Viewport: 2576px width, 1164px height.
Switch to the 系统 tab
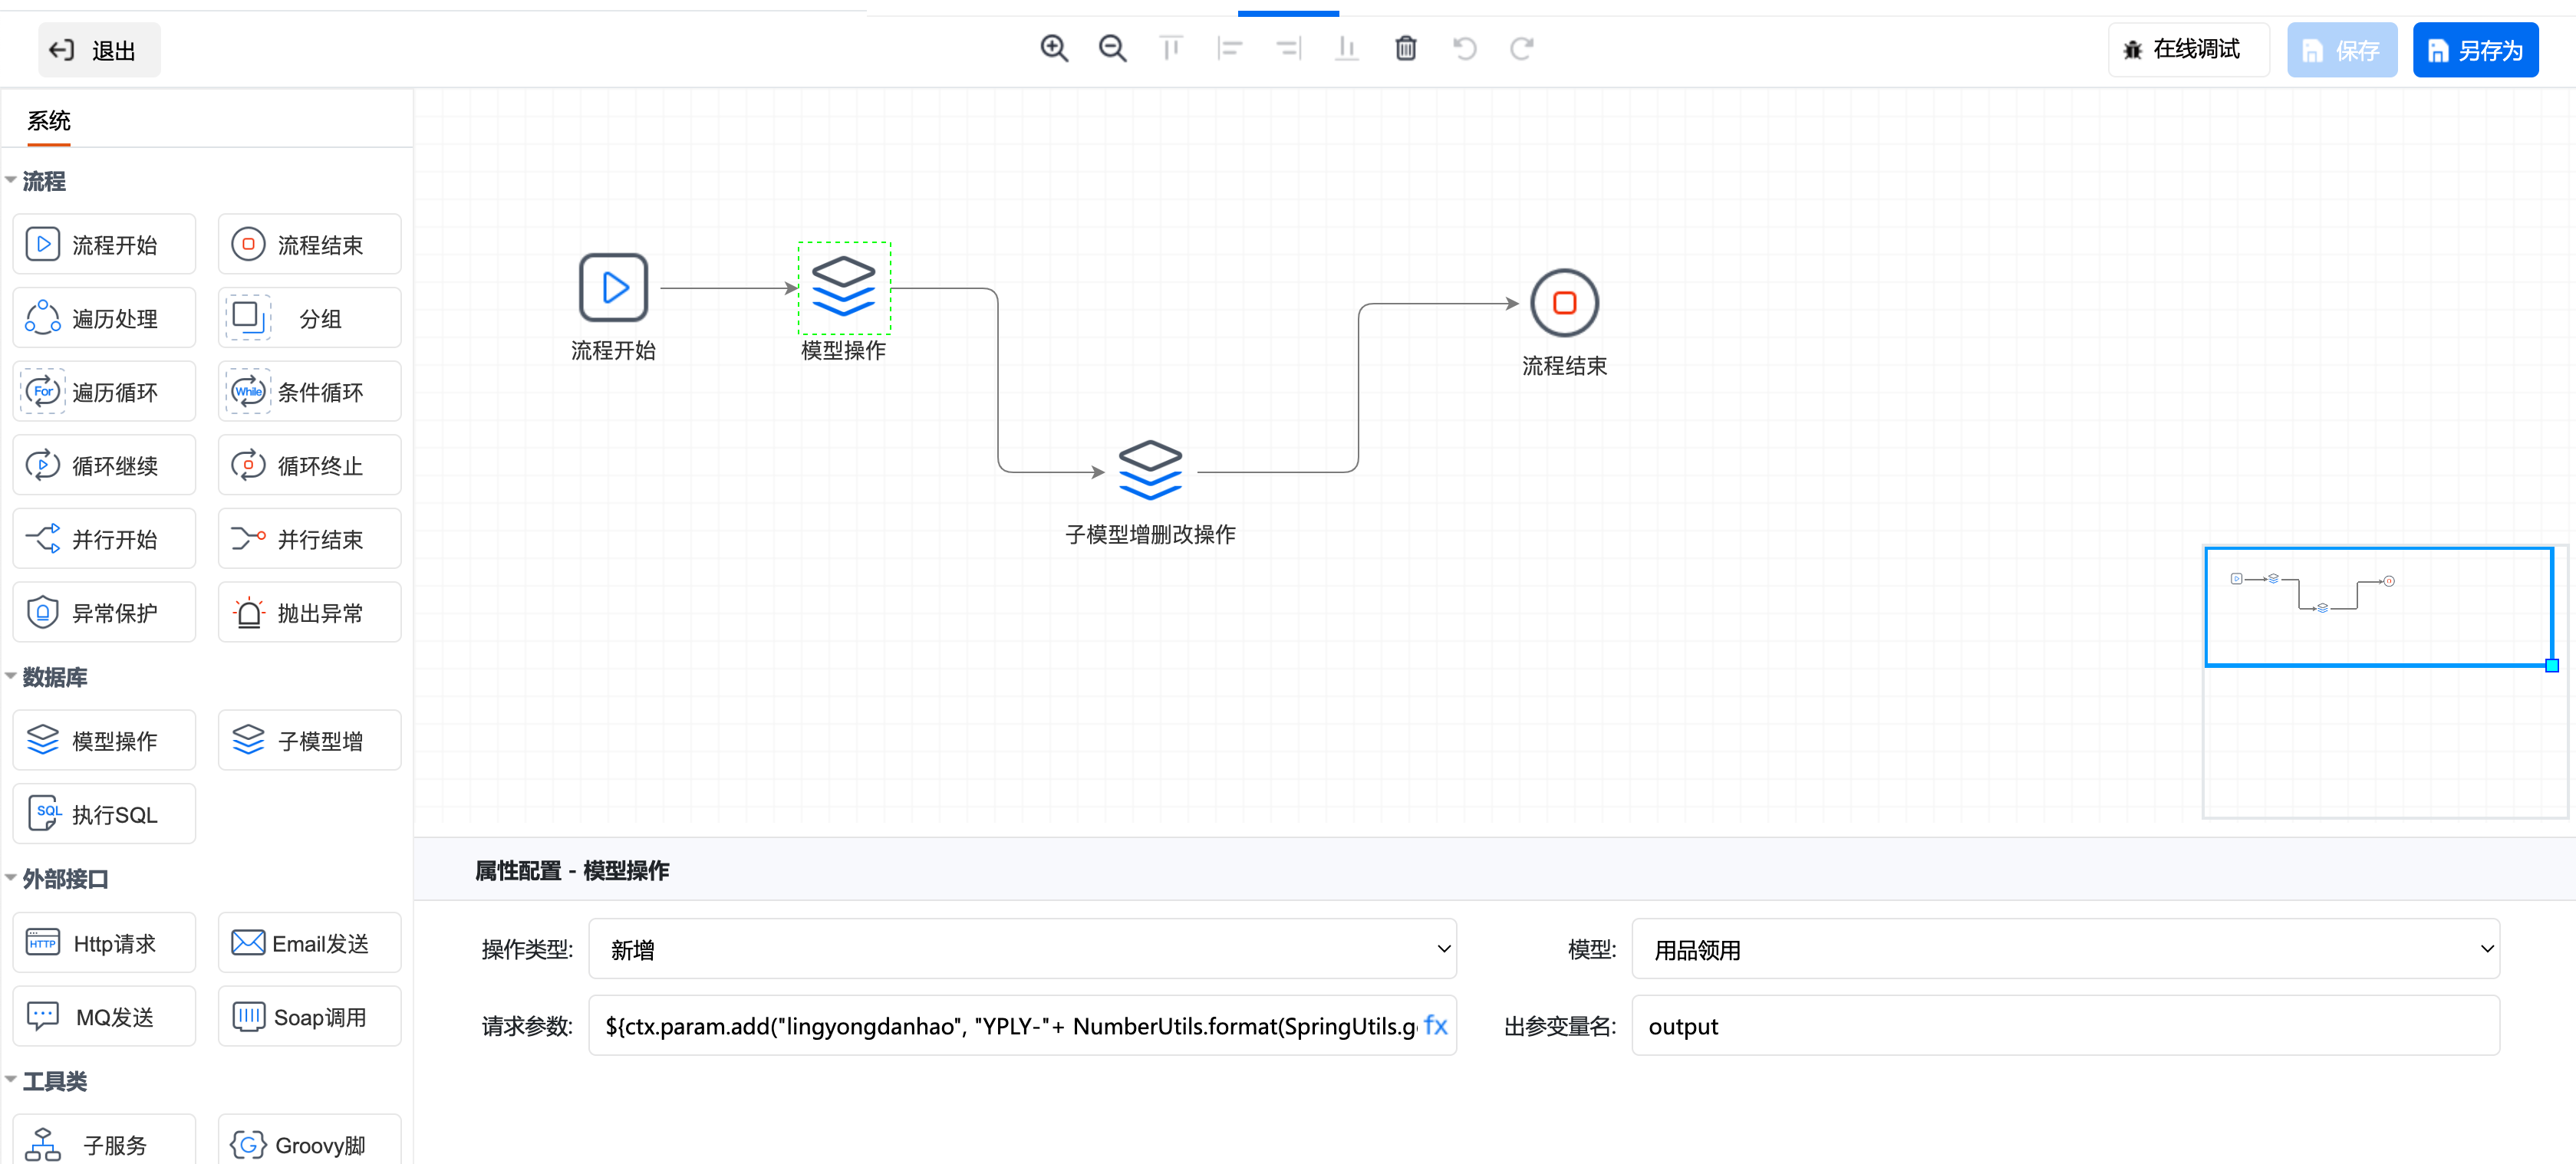(x=48, y=121)
